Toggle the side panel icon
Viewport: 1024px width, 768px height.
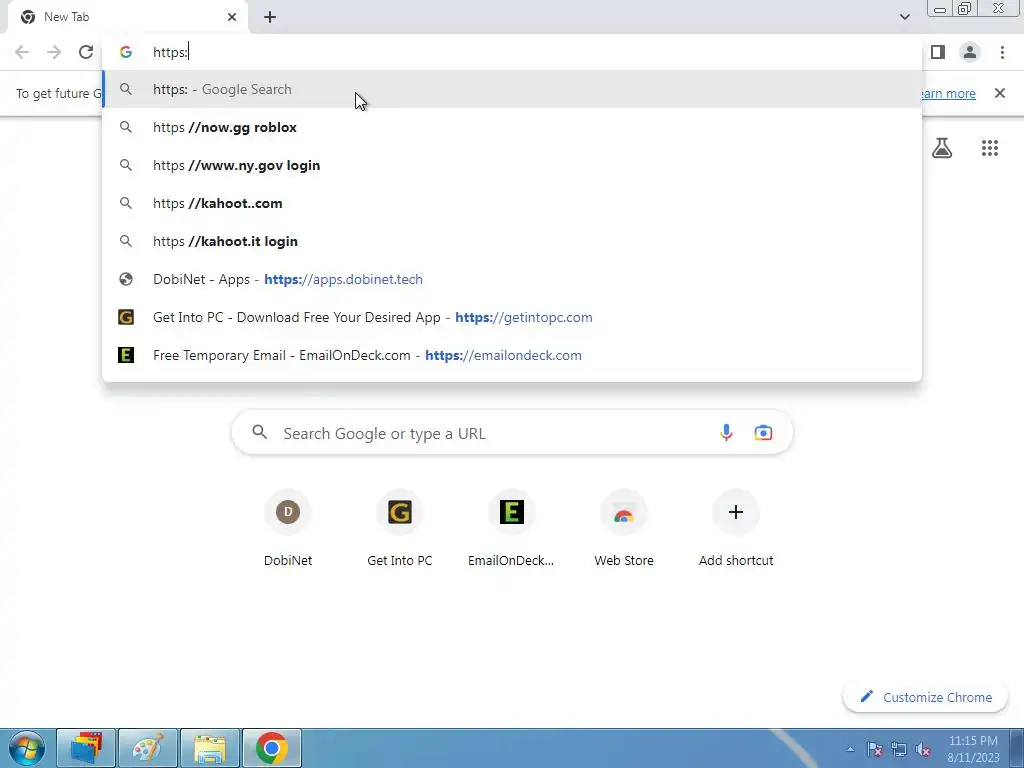pyautogui.click(x=938, y=52)
